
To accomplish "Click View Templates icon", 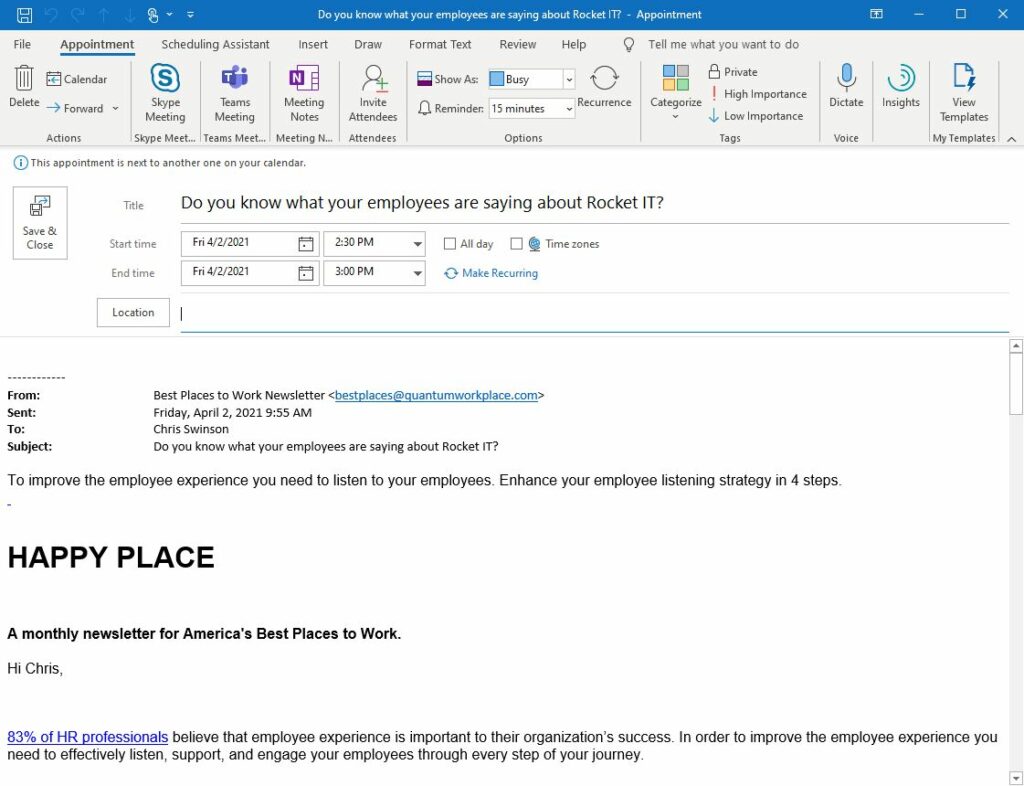I will pyautogui.click(x=963, y=93).
